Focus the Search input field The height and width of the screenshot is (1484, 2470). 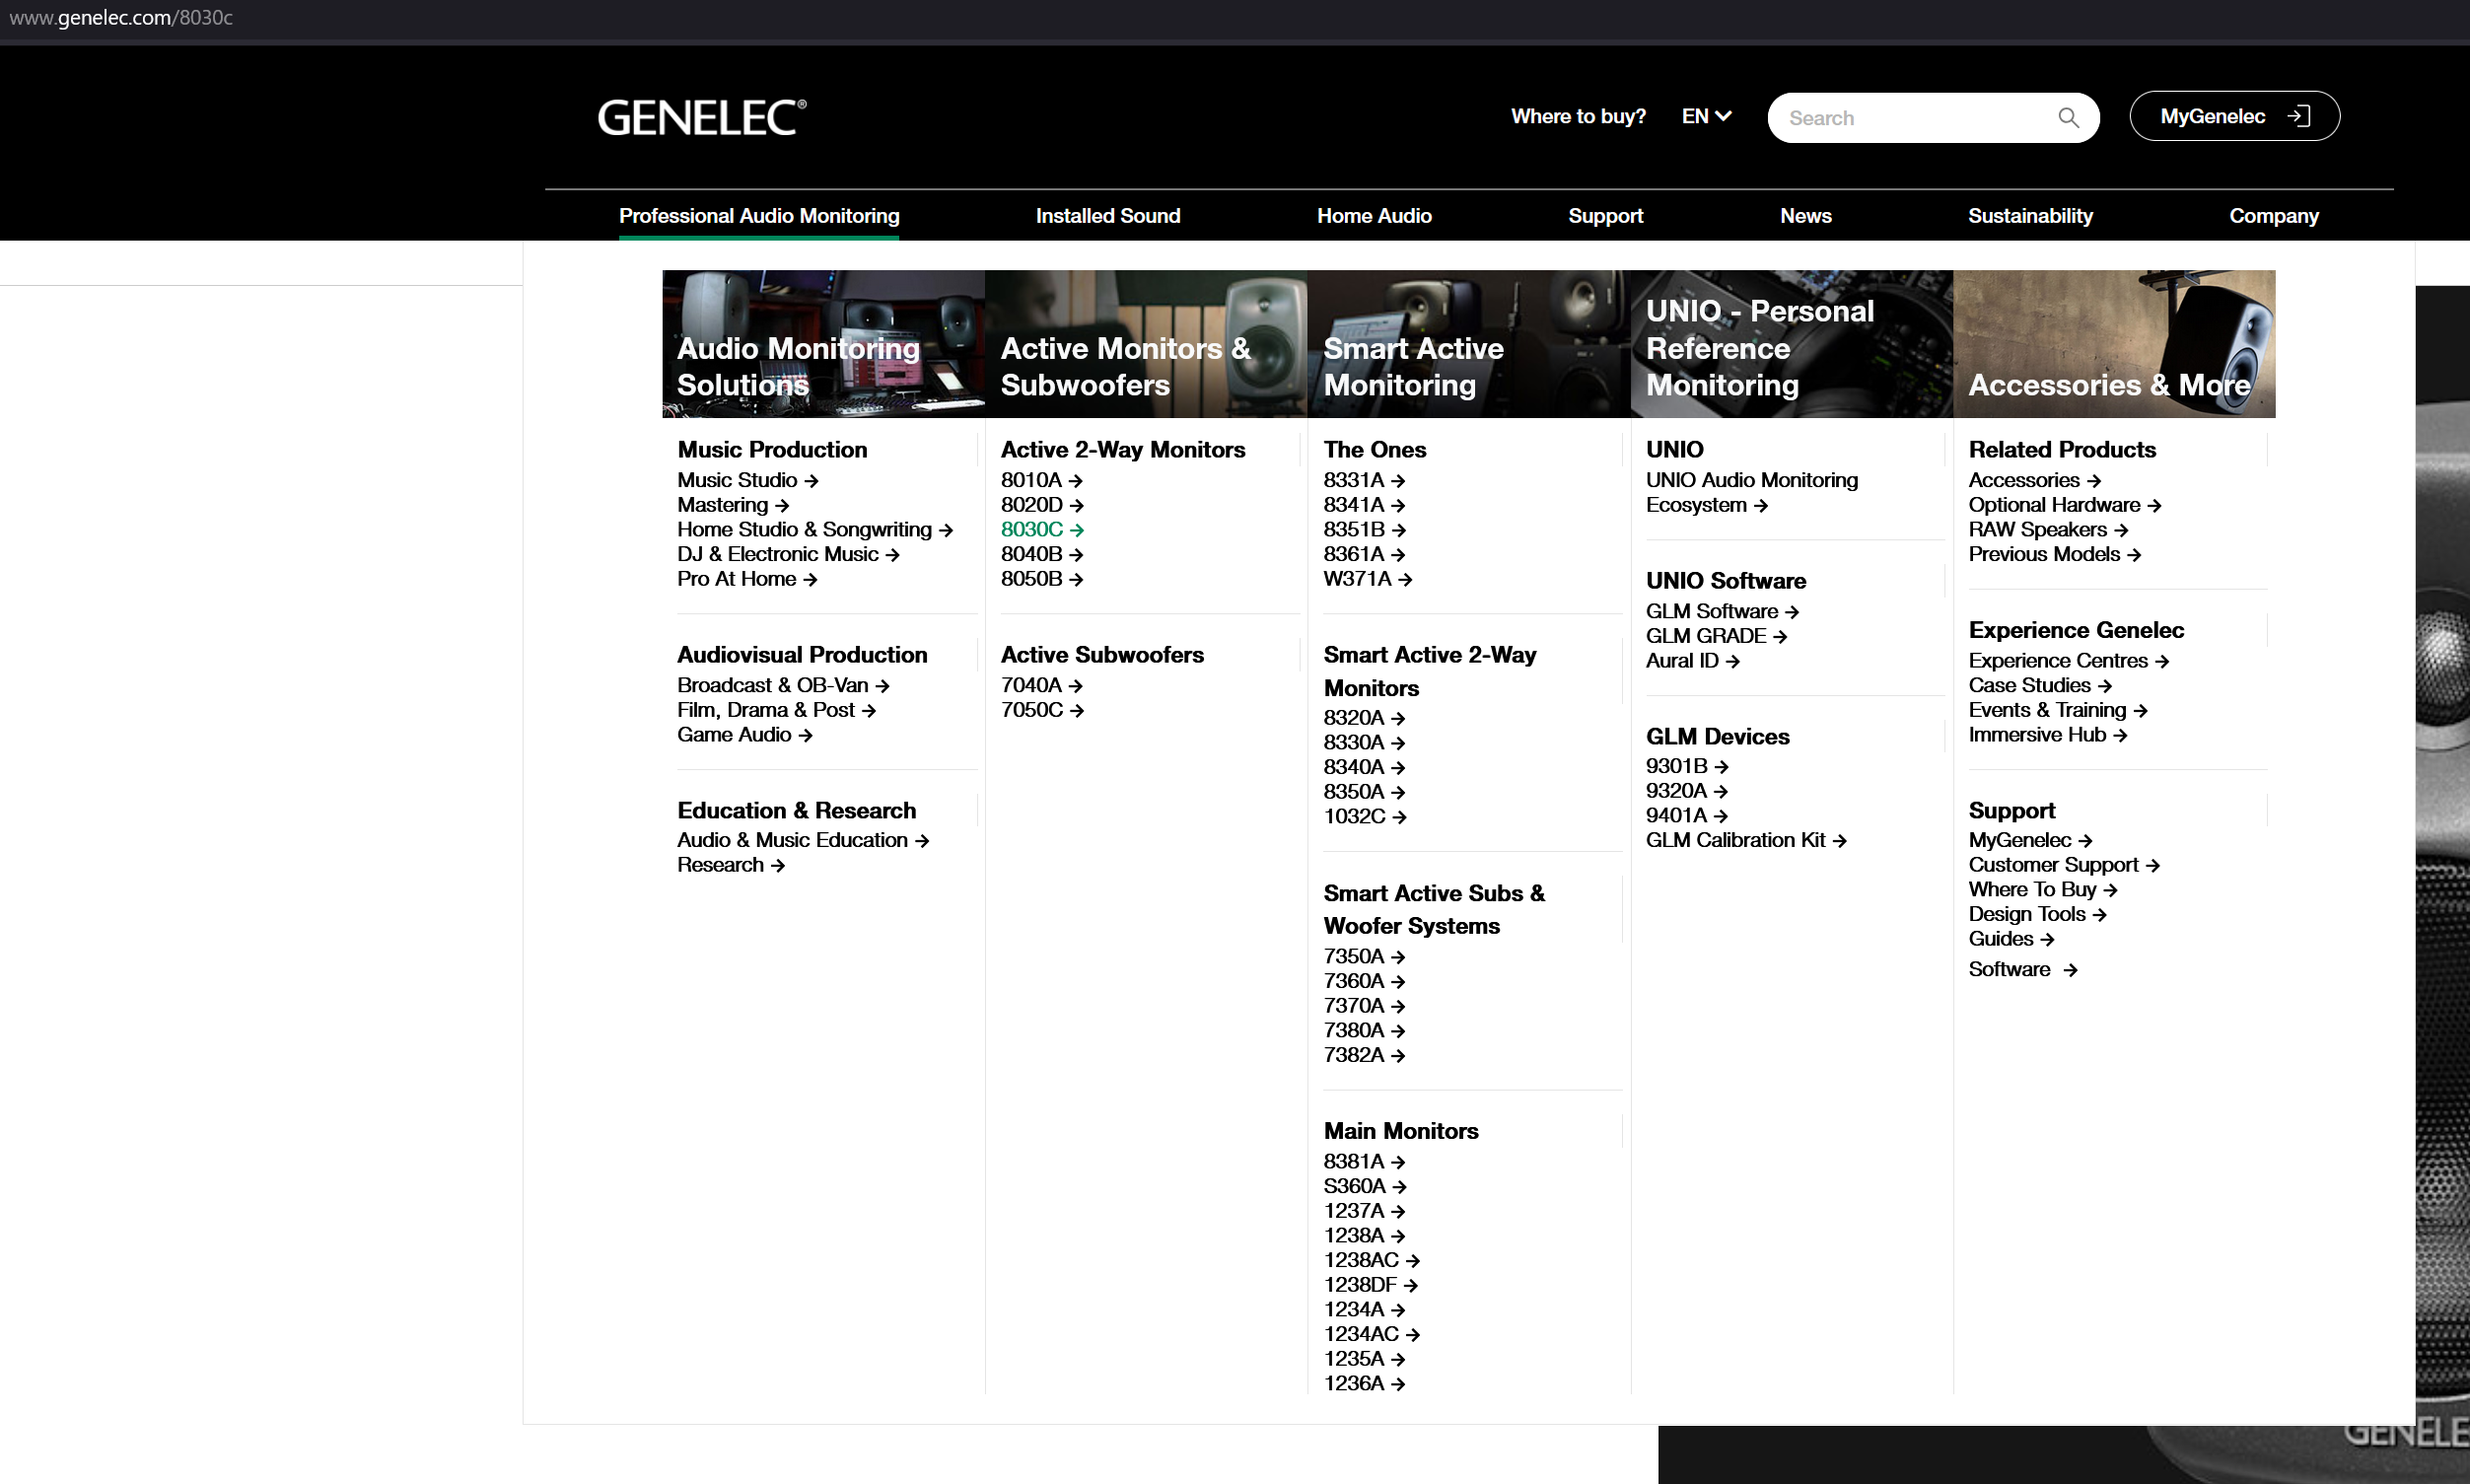[1932, 118]
